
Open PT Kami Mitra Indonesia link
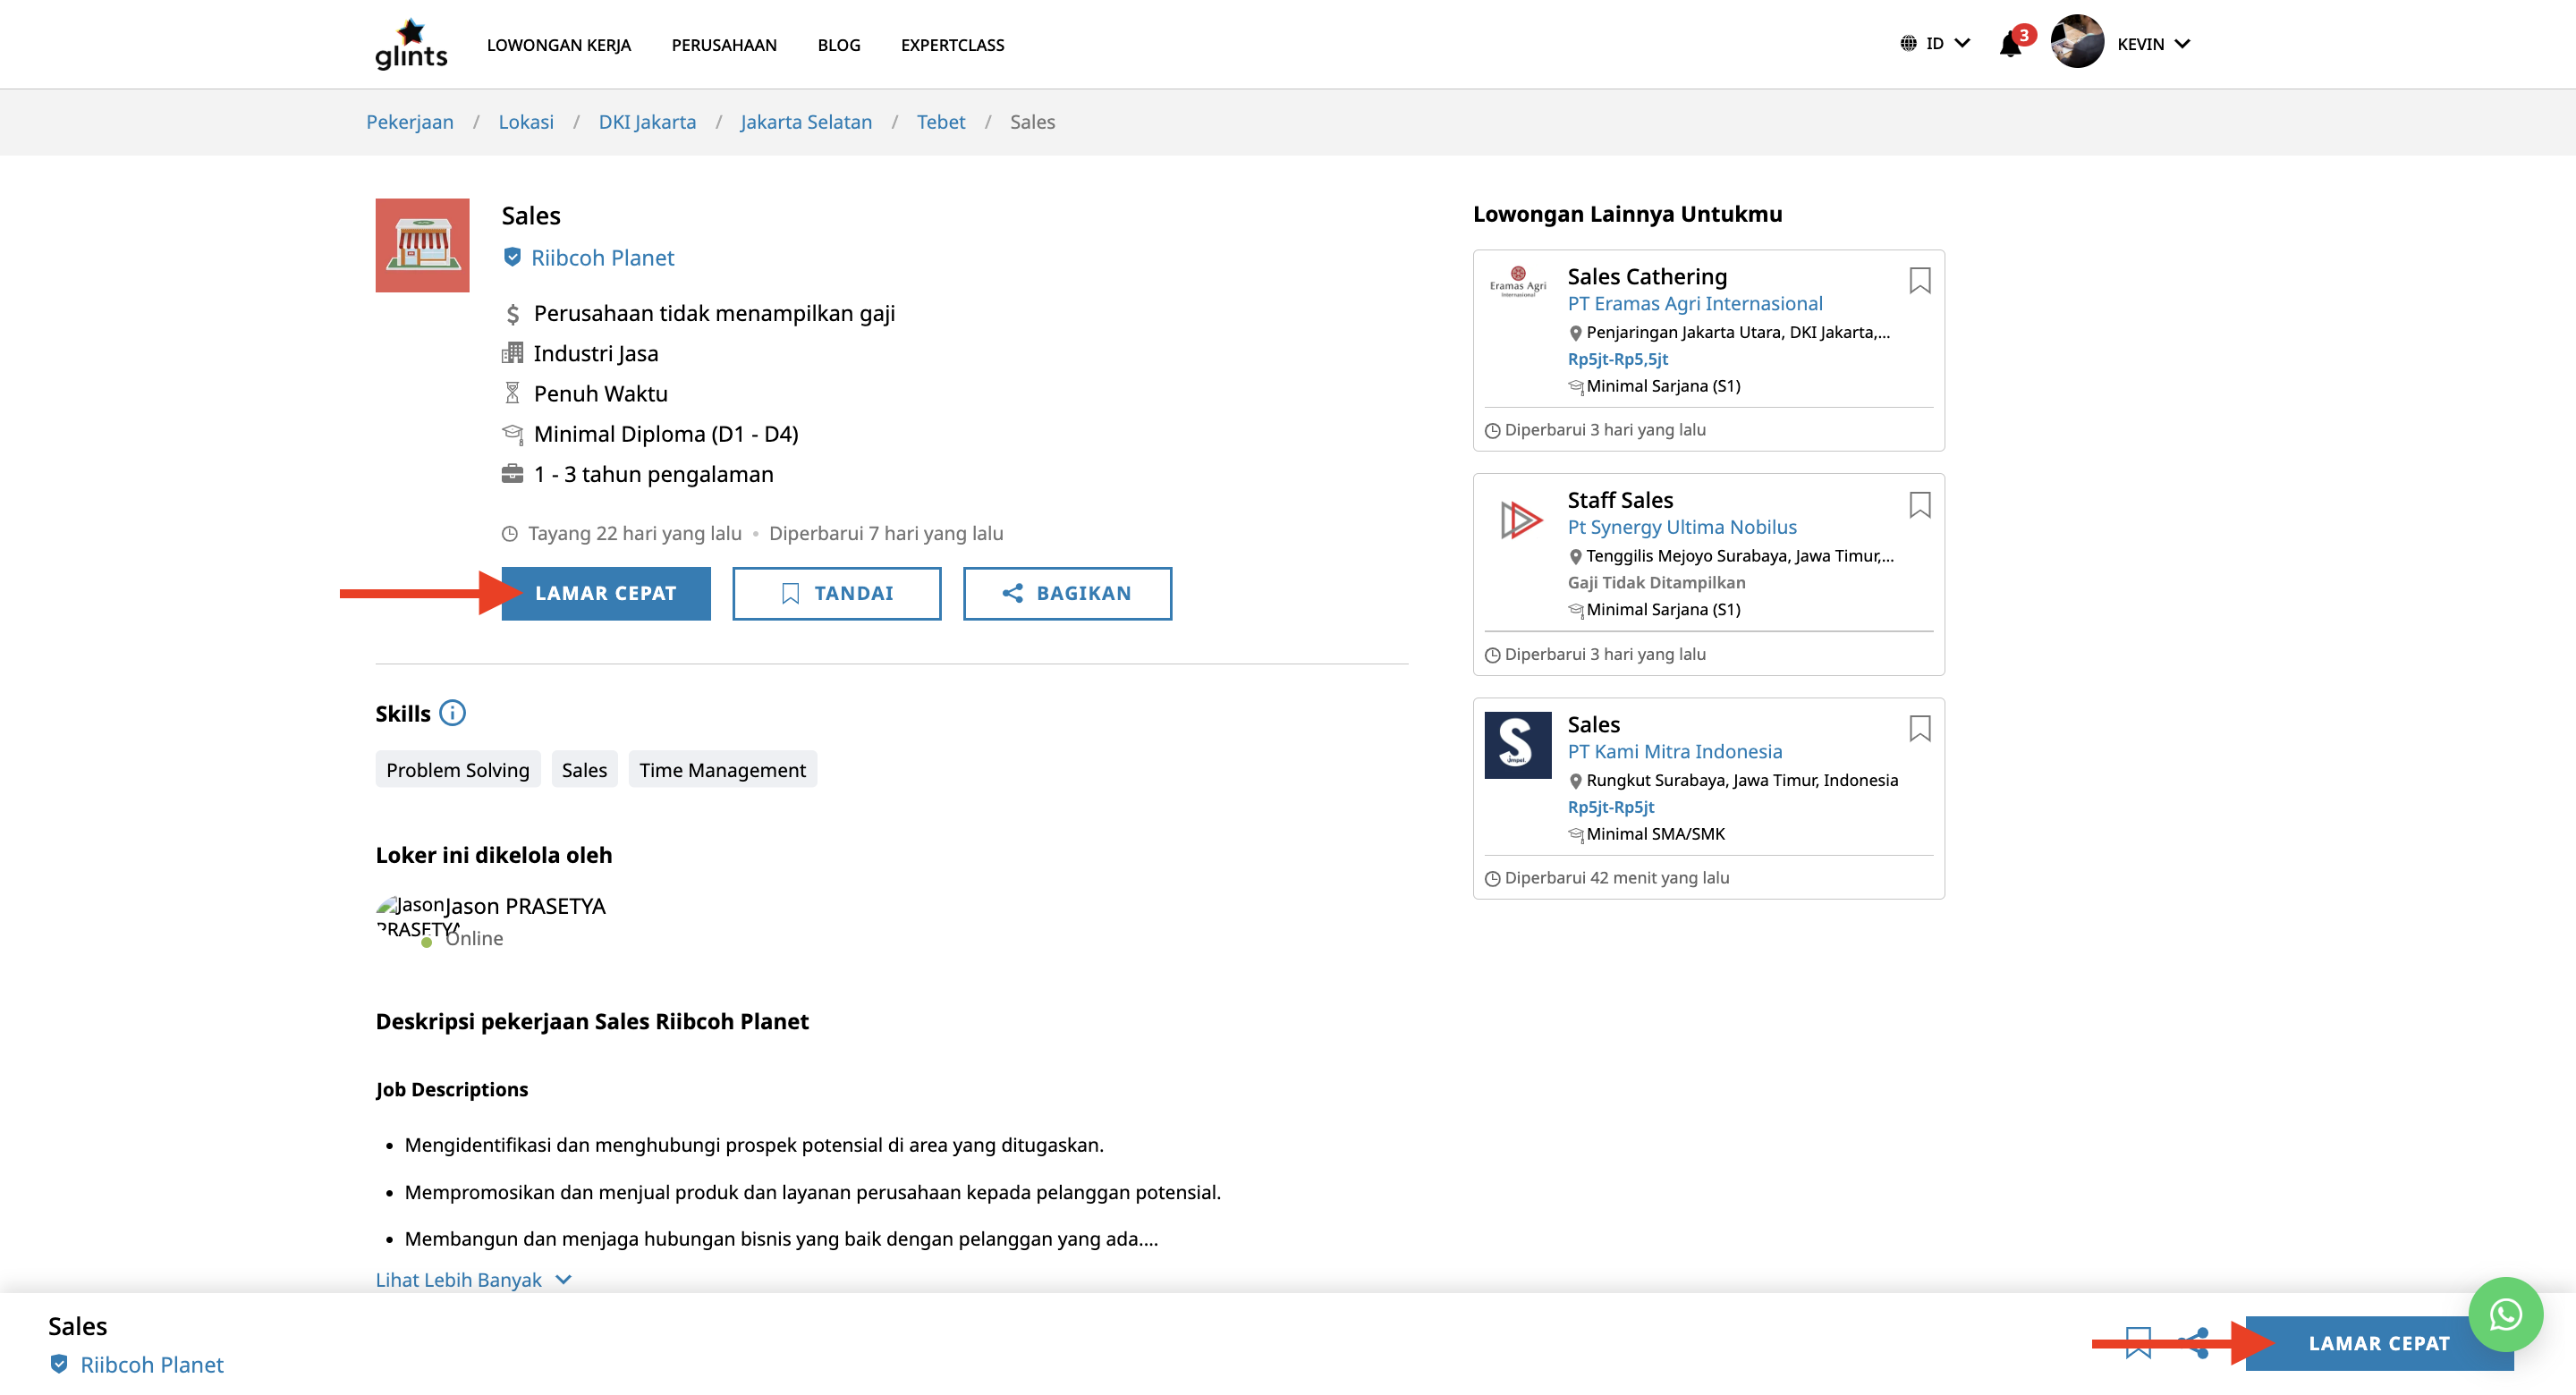pos(1675,751)
